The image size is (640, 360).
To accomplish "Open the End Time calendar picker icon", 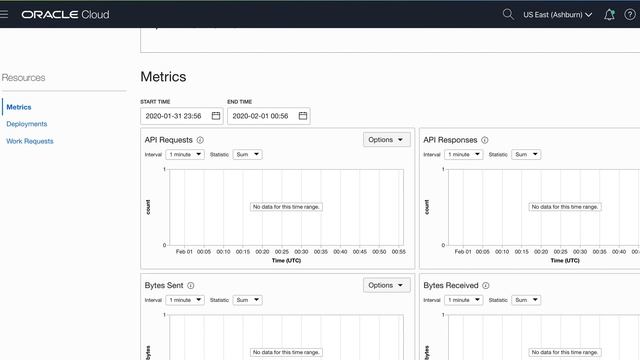I will click(x=303, y=116).
